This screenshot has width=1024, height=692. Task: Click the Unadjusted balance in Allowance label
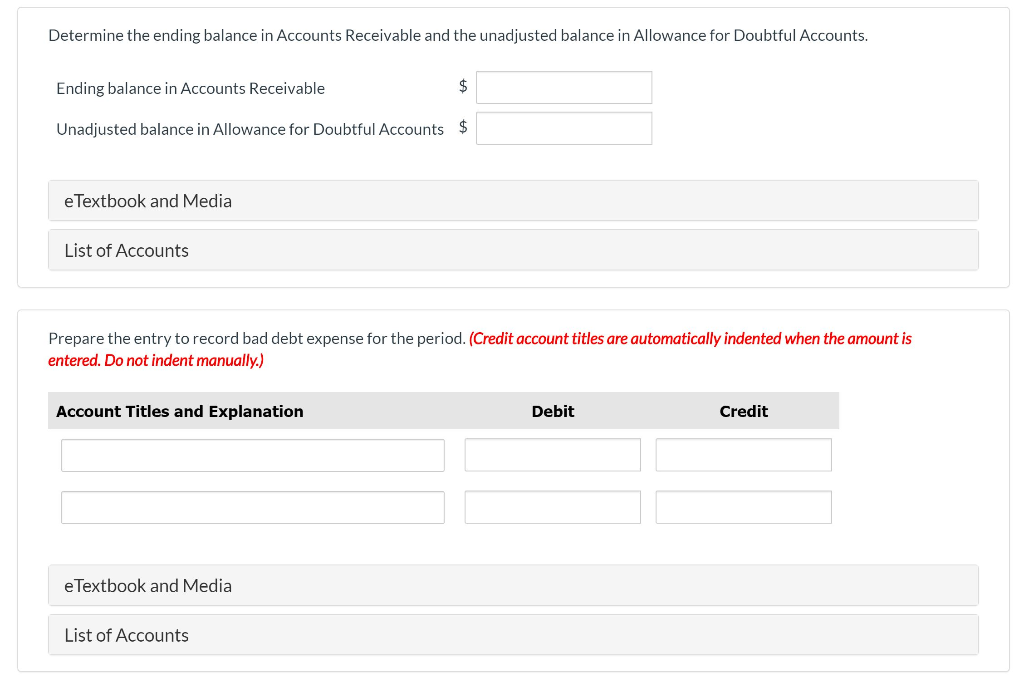click(x=249, y=129)
